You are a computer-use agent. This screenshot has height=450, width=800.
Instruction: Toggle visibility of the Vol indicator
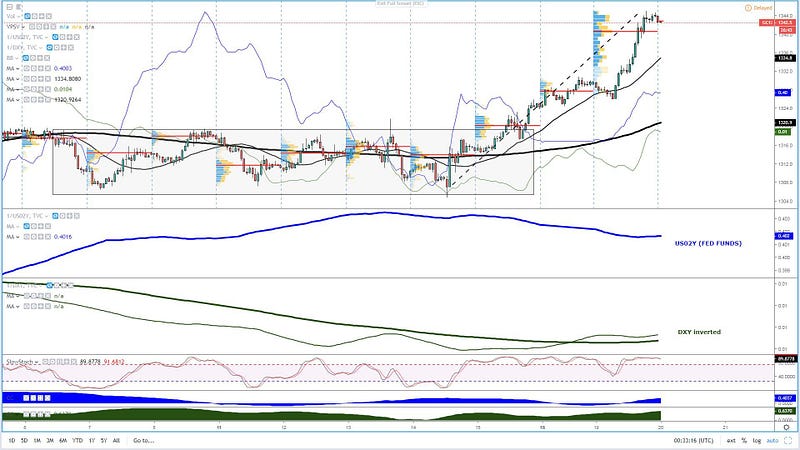pos(27,16)
